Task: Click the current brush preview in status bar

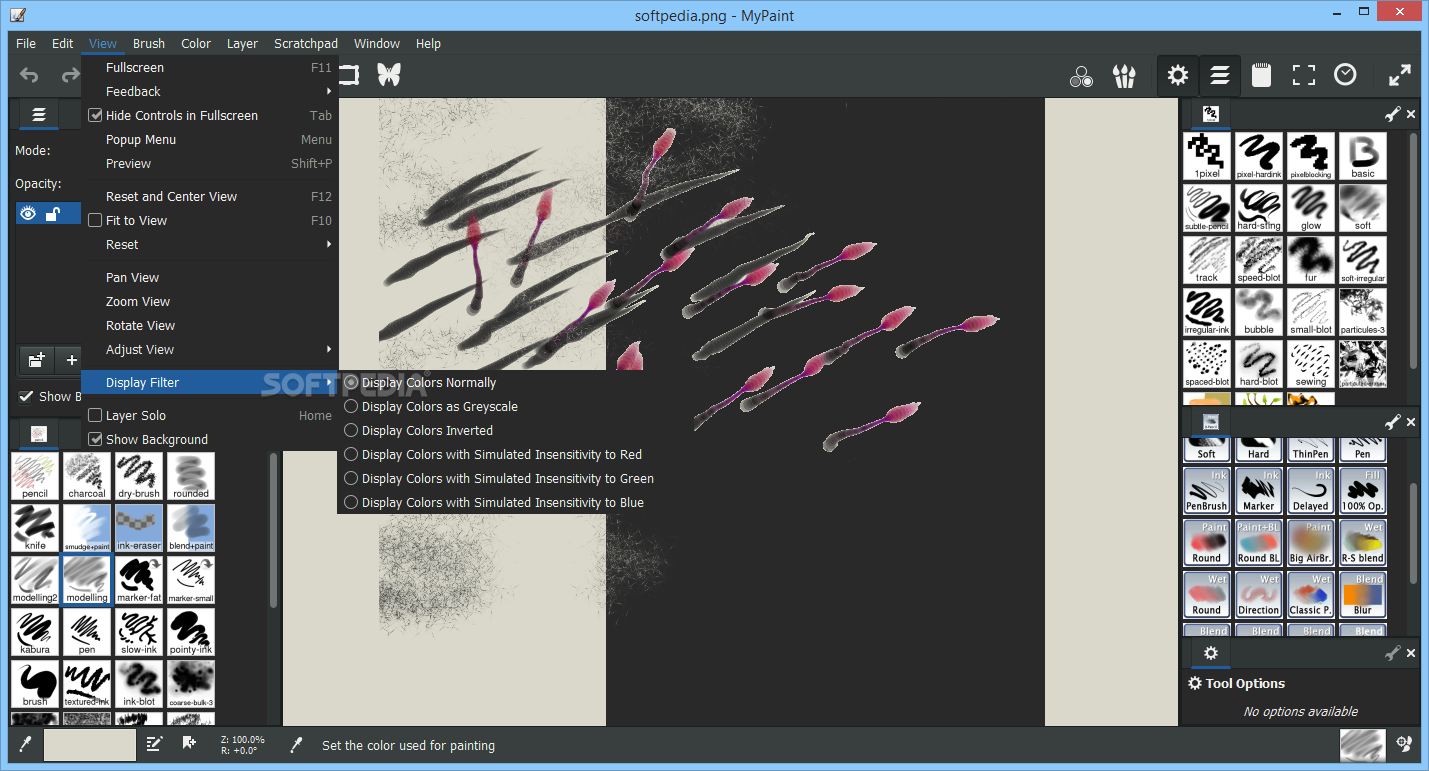Action: [1362, 745]
